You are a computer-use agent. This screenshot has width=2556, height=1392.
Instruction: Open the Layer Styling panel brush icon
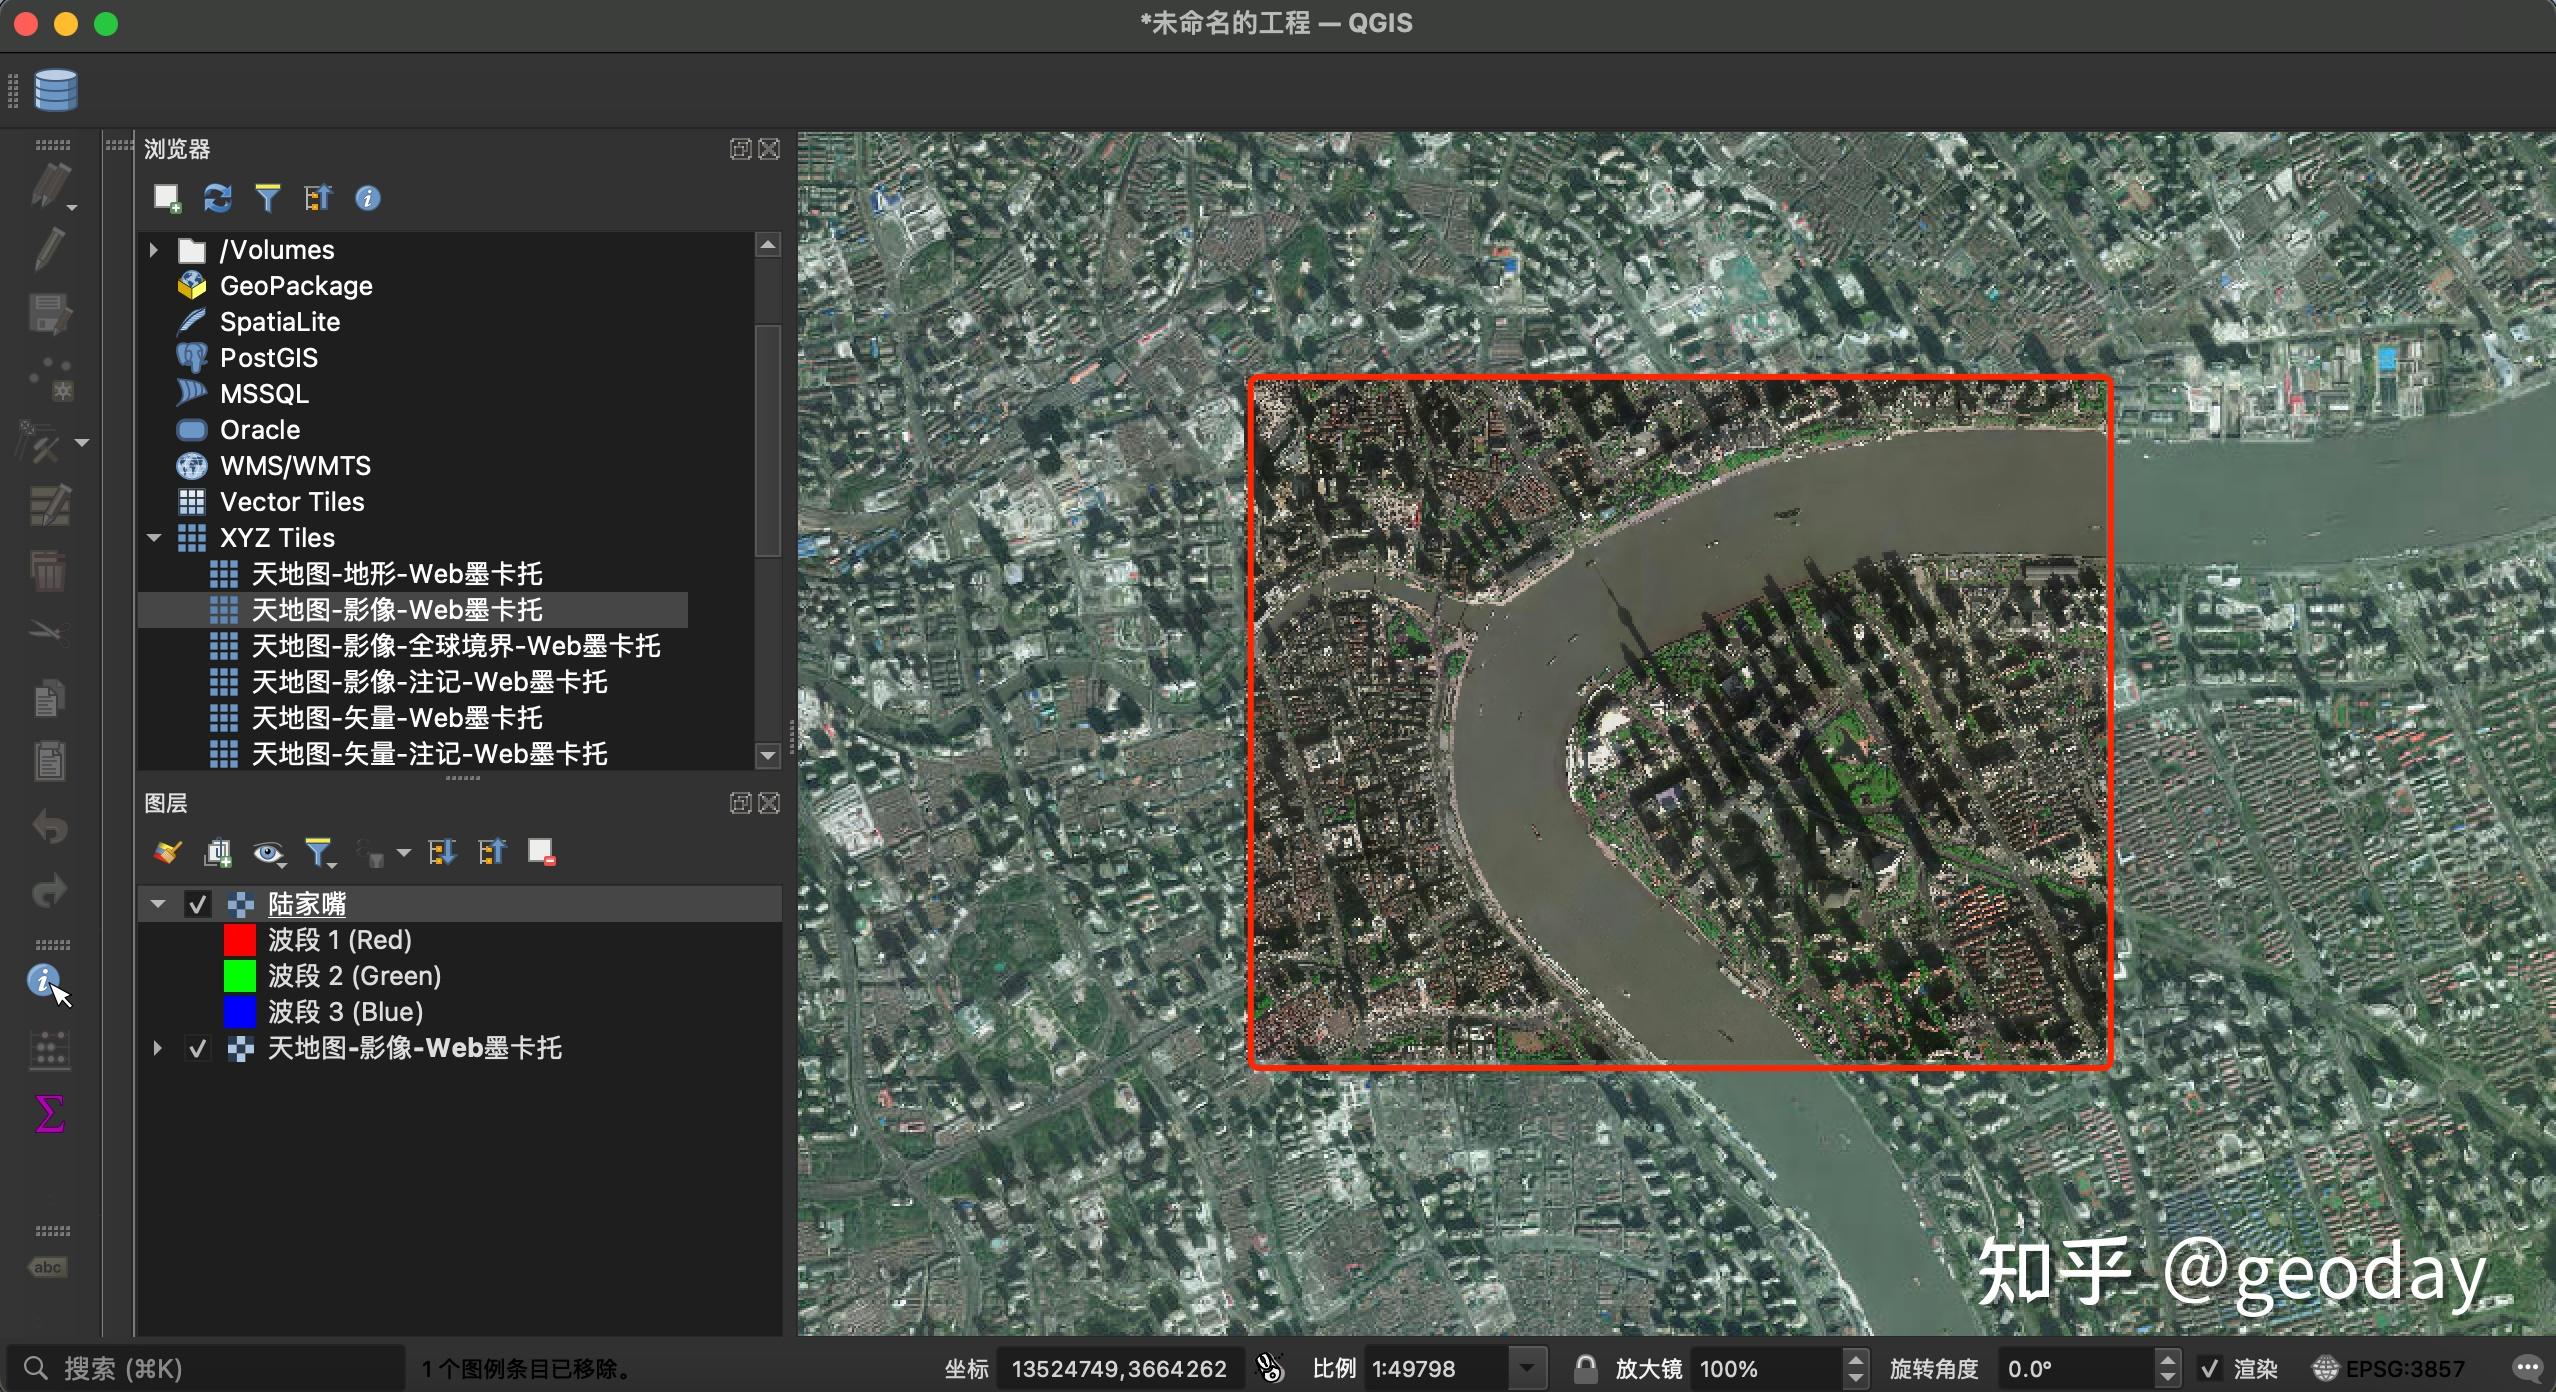point(167,852)
